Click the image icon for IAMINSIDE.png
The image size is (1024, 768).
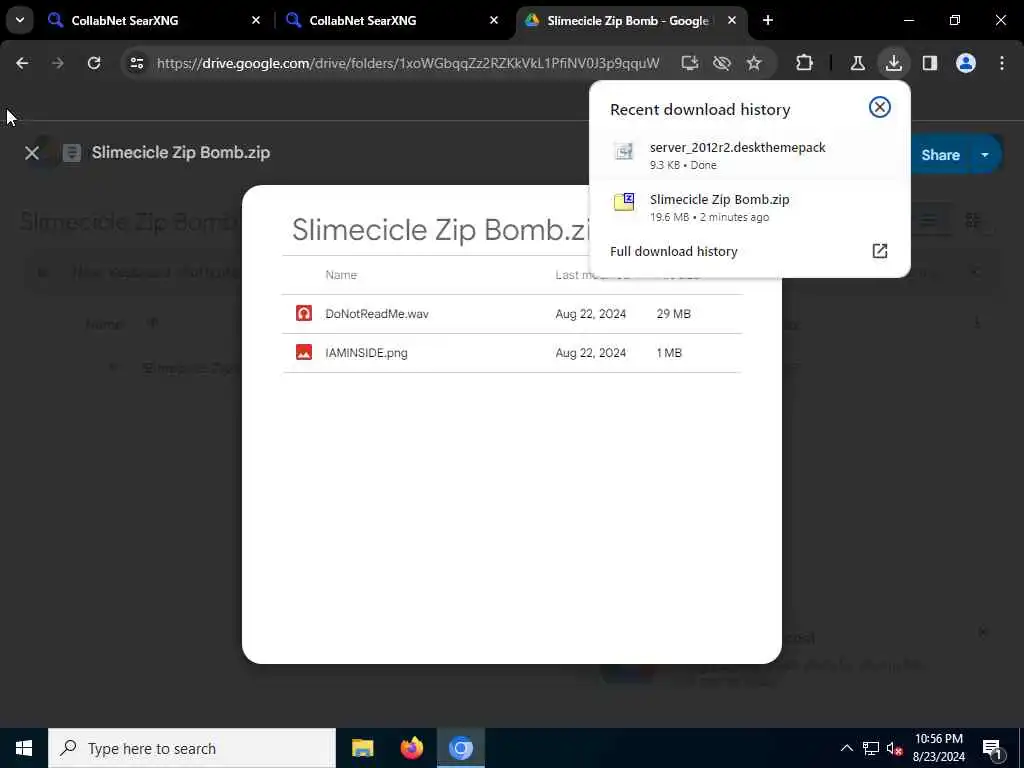click(x=304, y=353)
